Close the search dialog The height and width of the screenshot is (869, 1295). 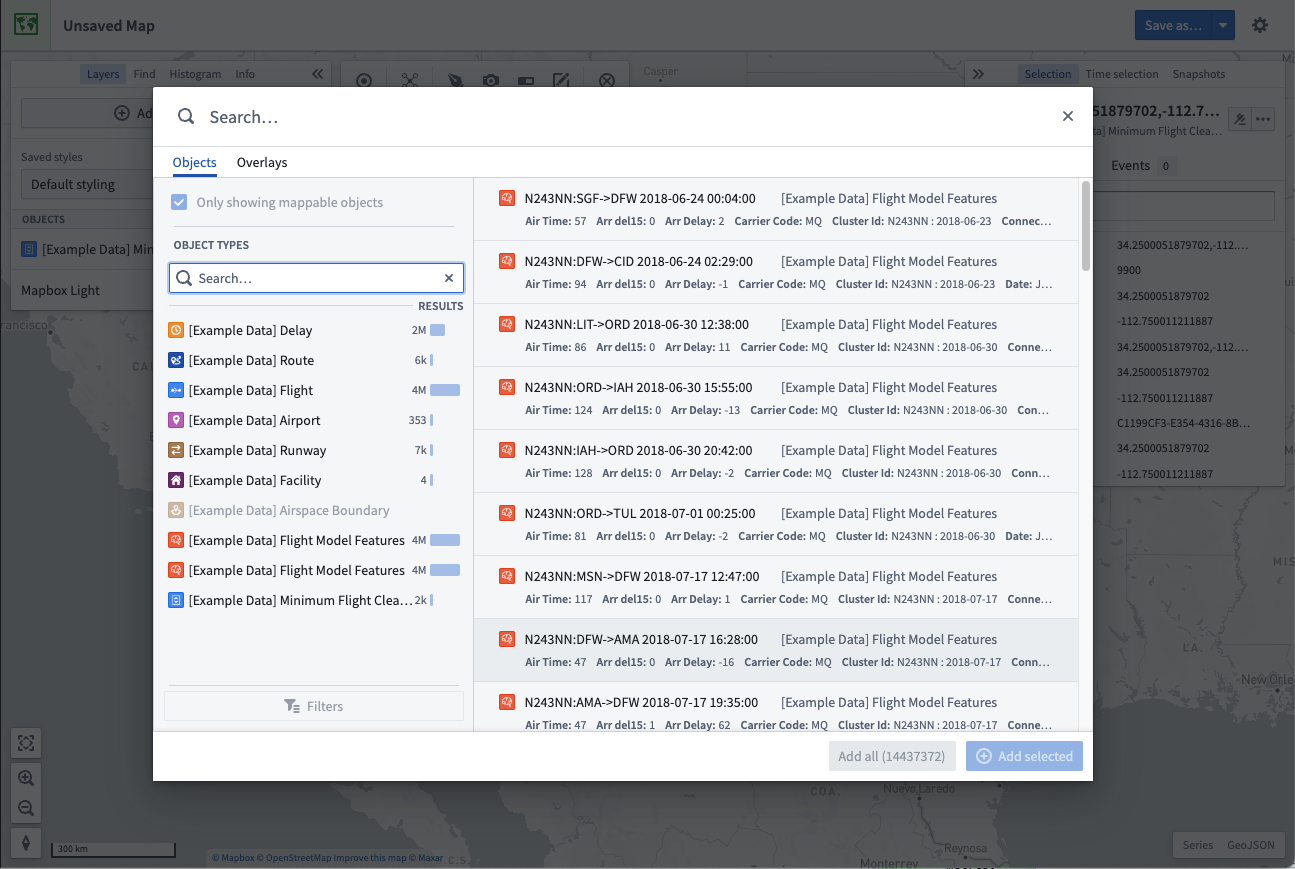point(1068,116)
